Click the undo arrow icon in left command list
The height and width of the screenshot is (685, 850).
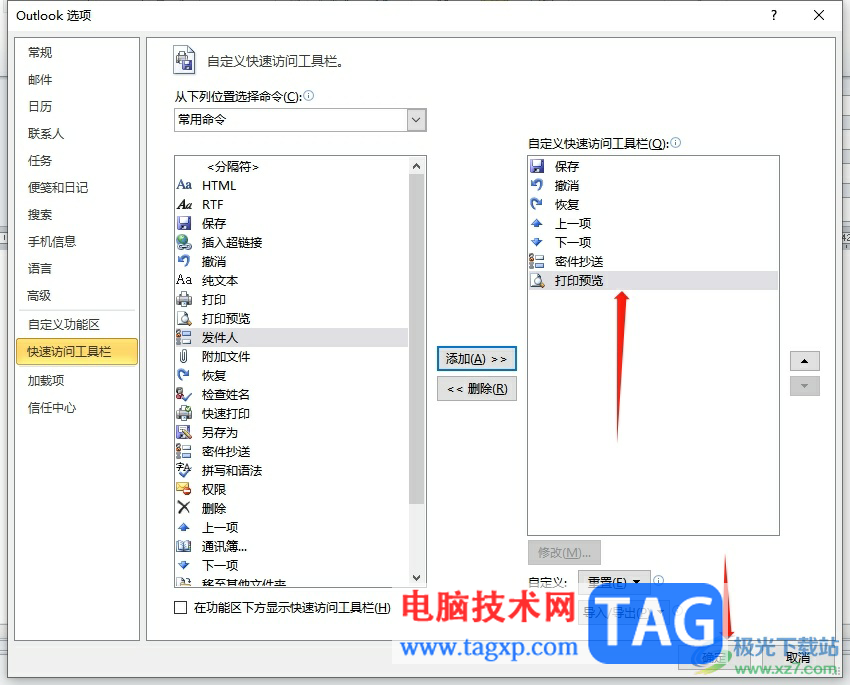[184, 261]
